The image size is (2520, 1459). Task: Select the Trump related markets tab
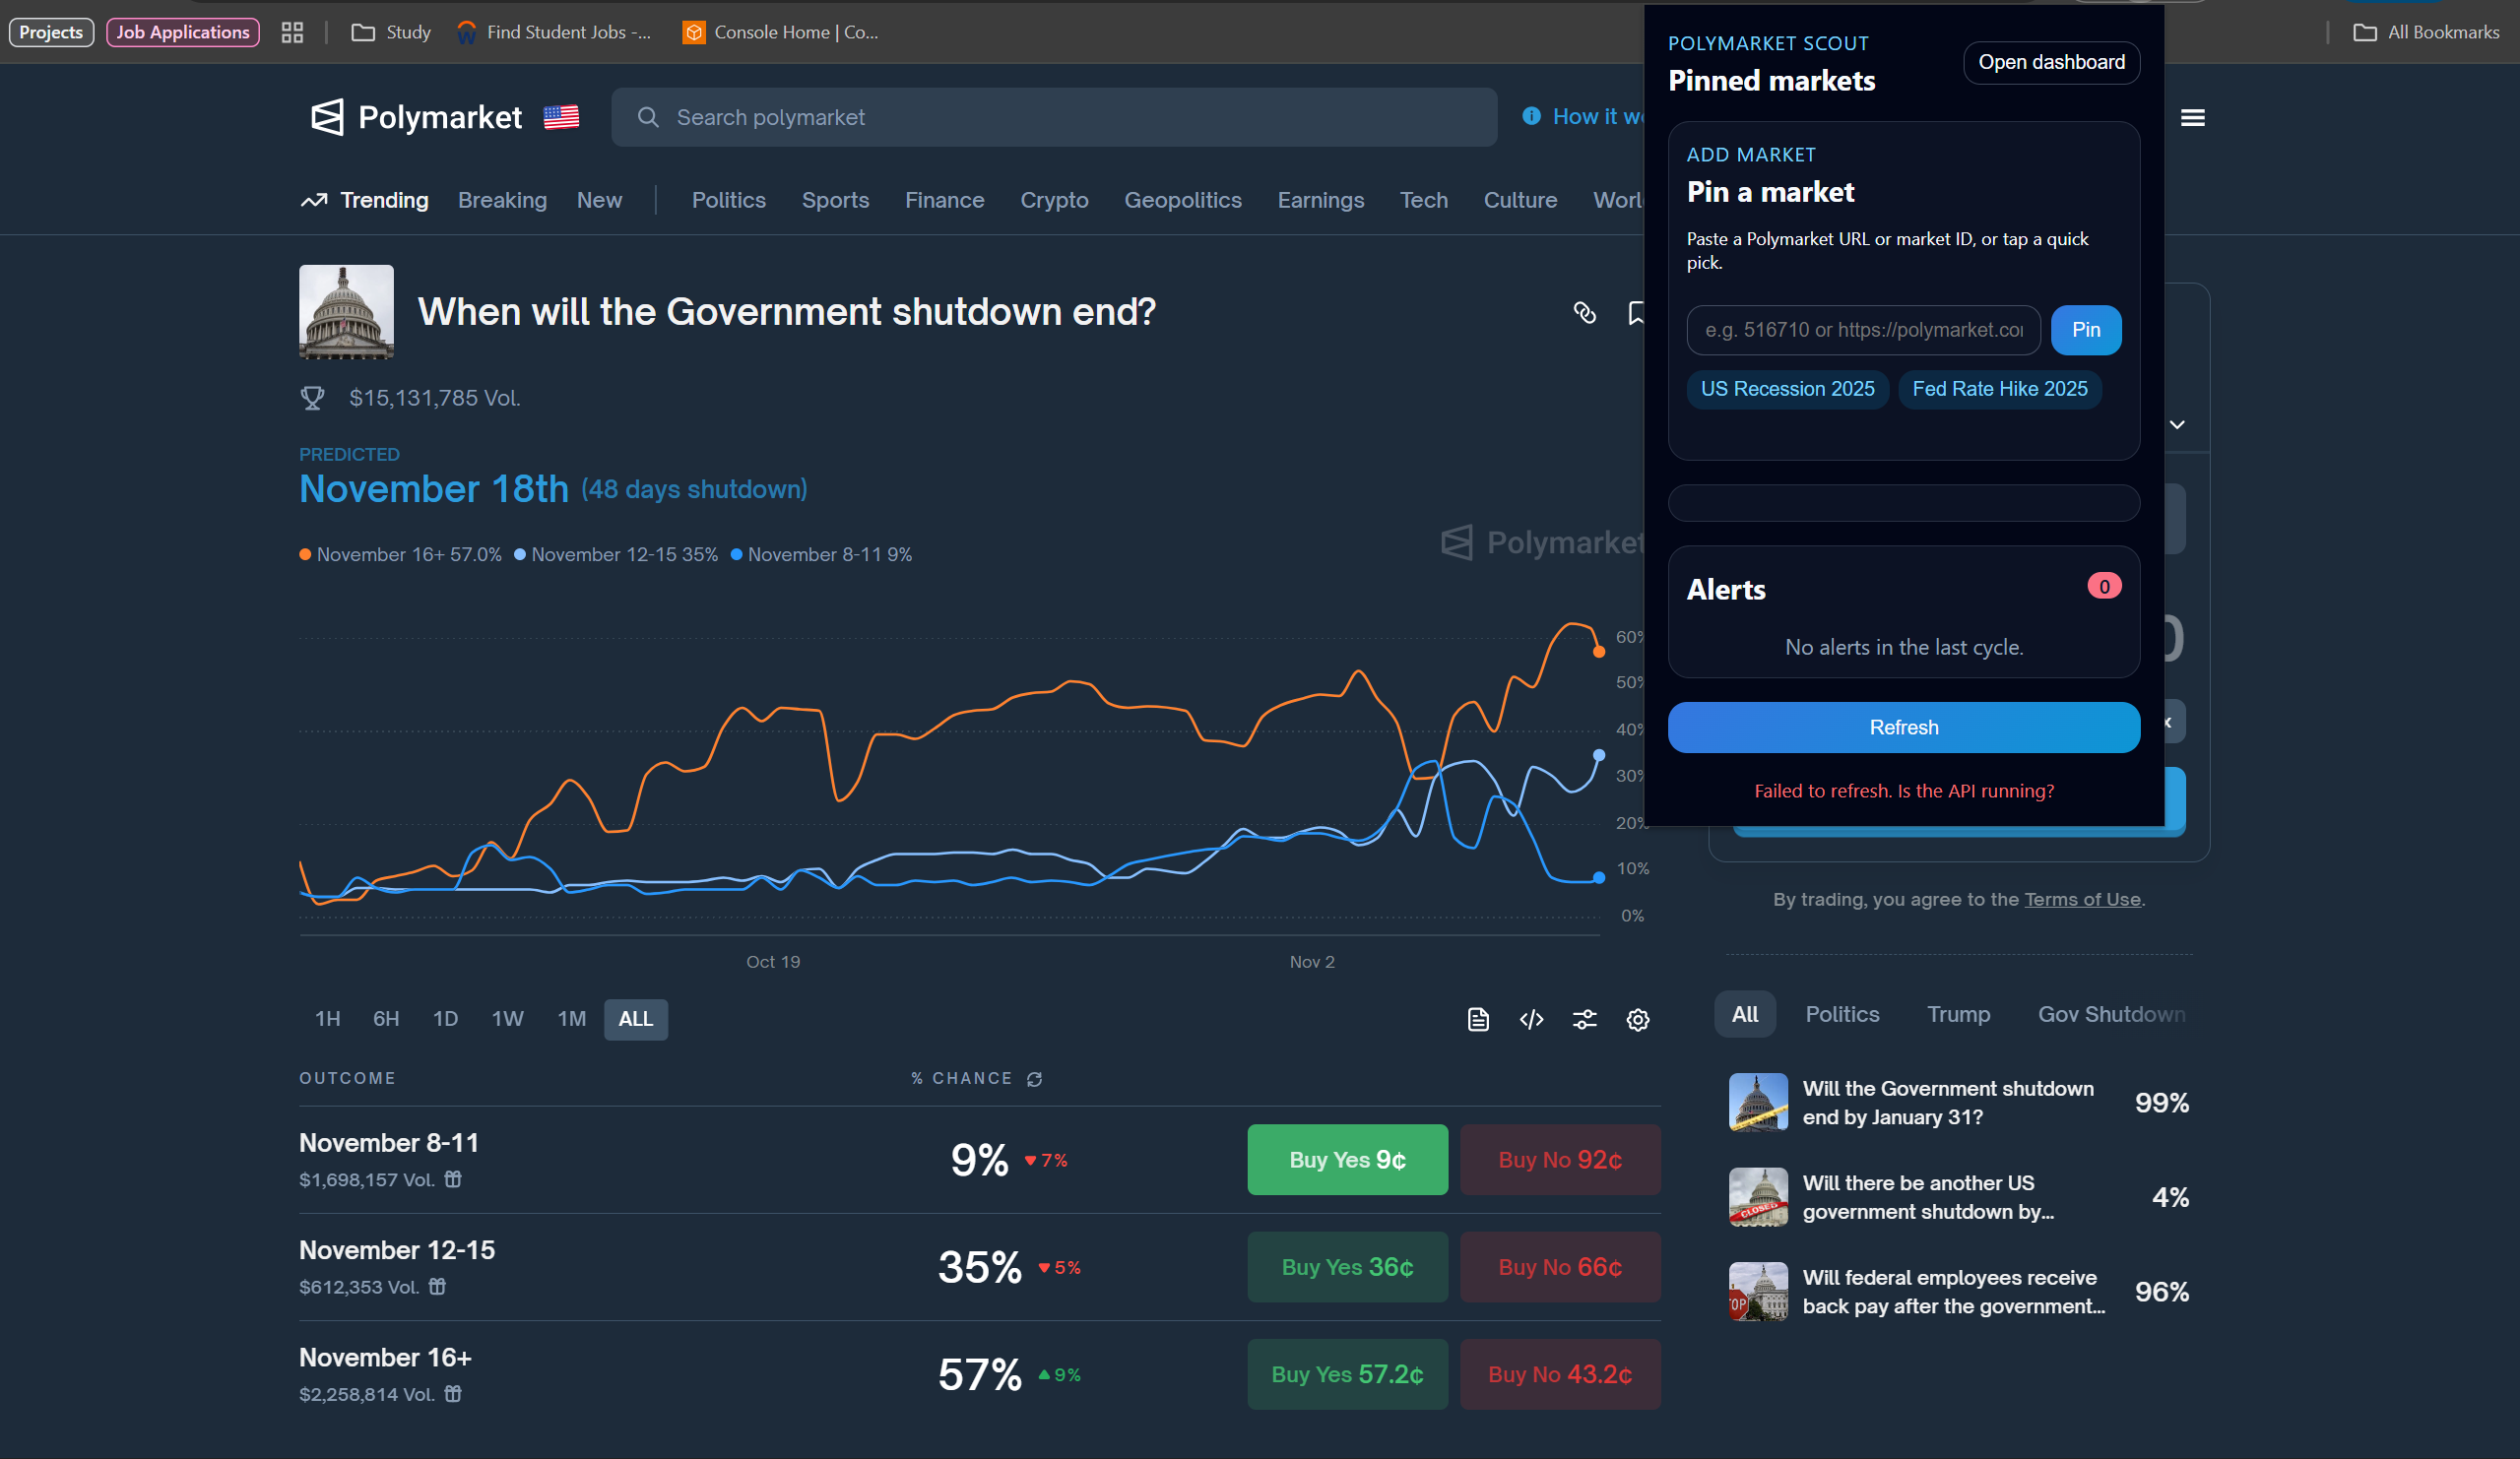[1958, 1014]
